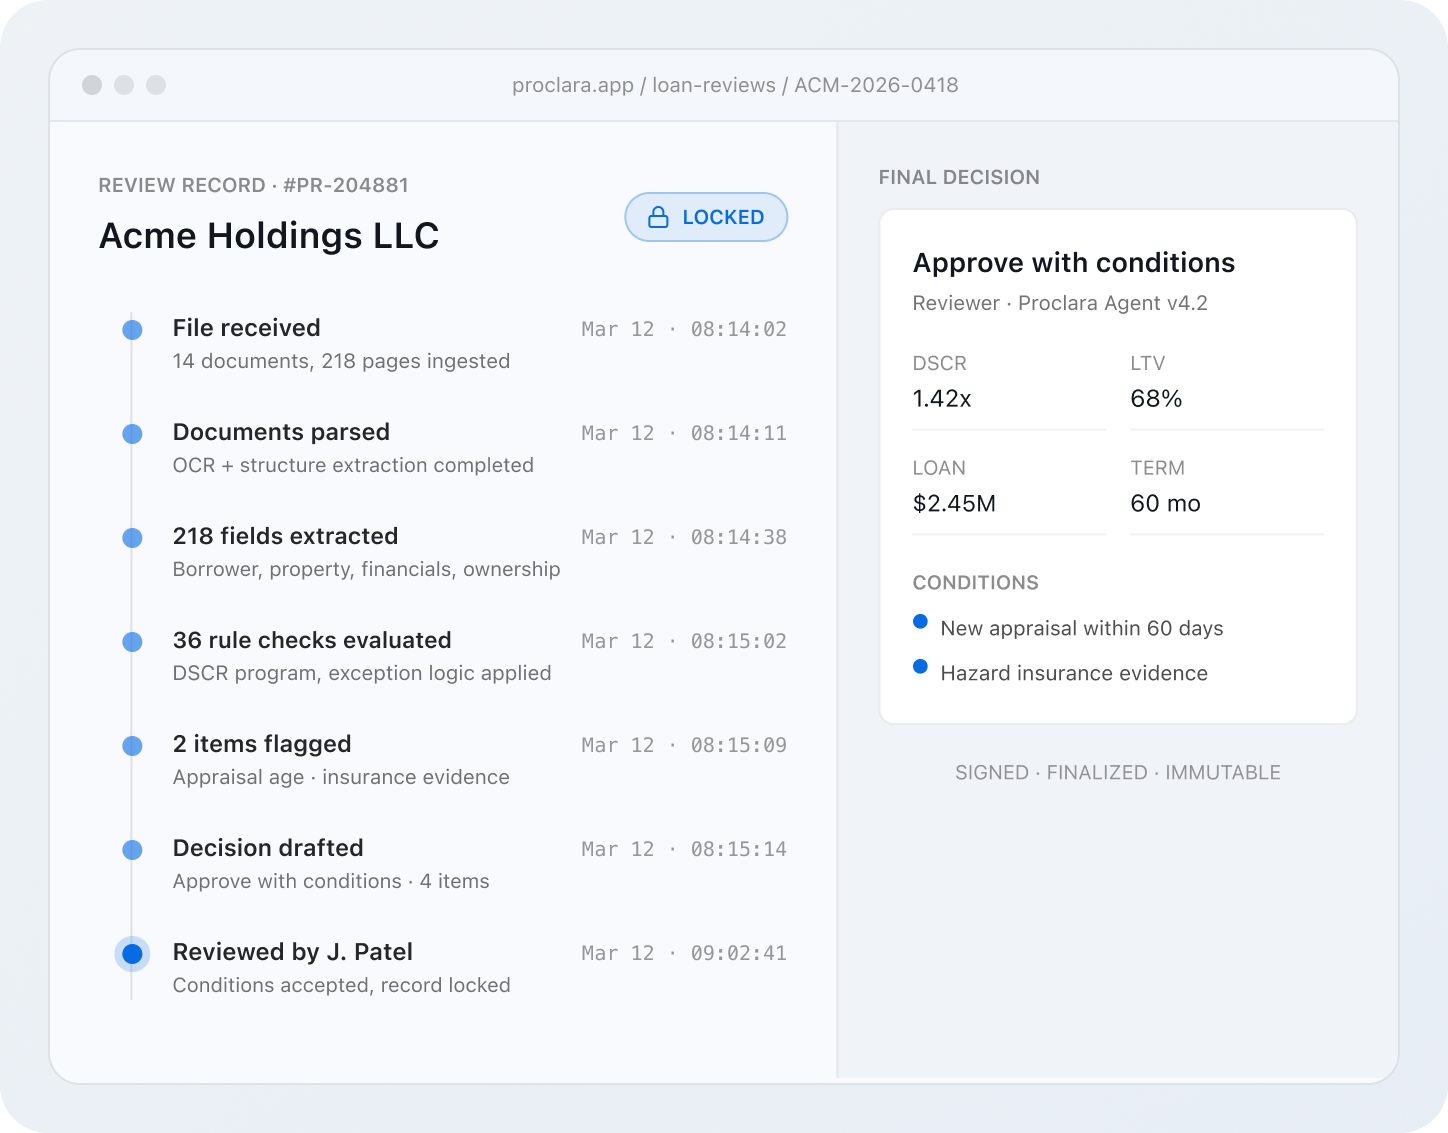Viewport: 1448px width, 1133px height.
Task: Click the TERM value 60 mo
Action: pyautogui.click(x=1165, y=504)
